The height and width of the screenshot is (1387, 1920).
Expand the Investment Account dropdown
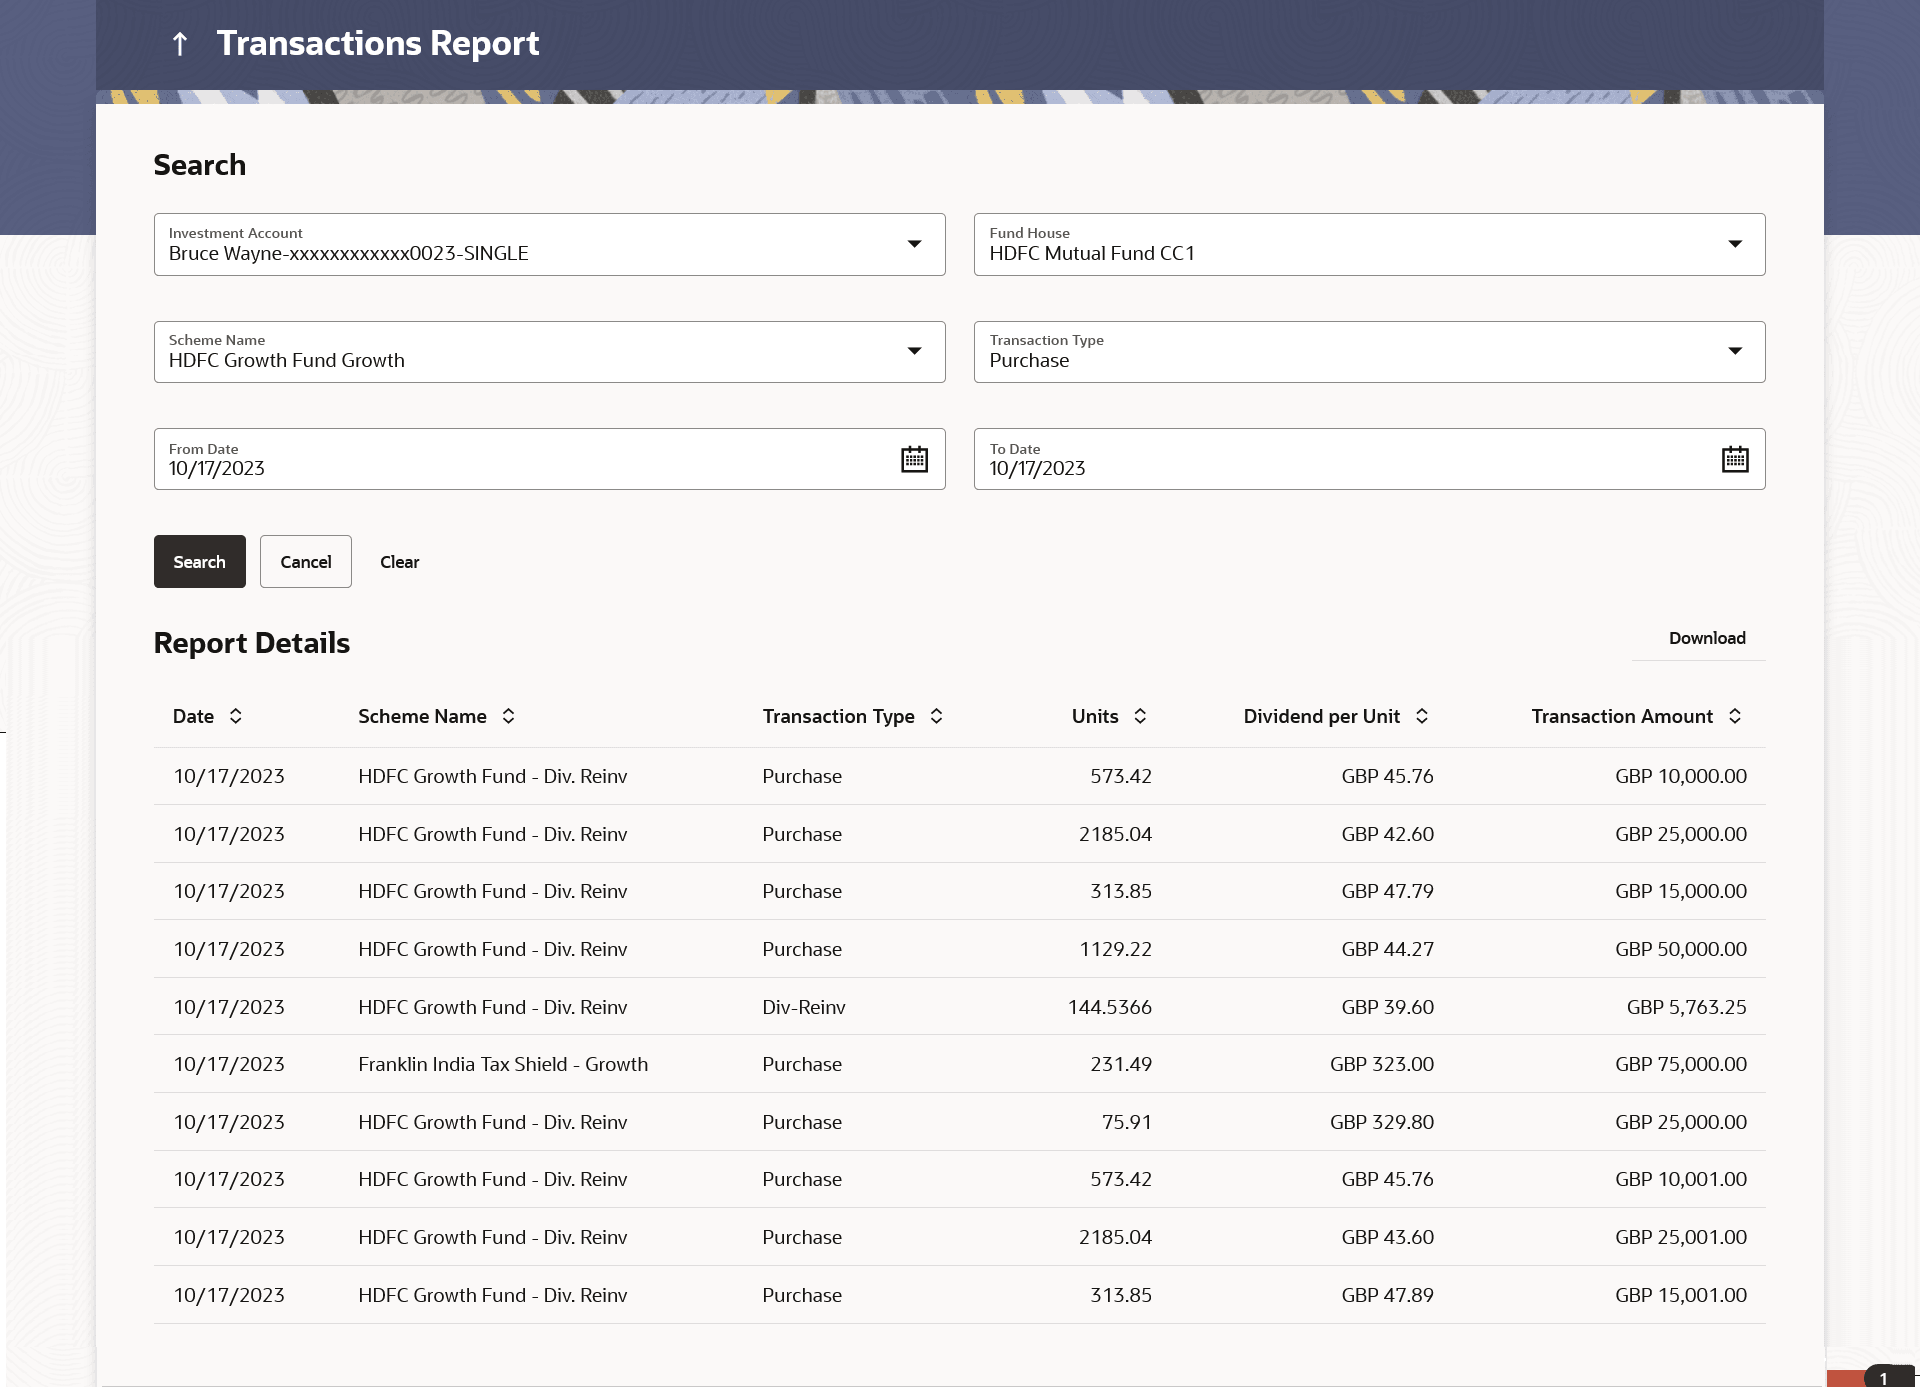pos(914,244)
